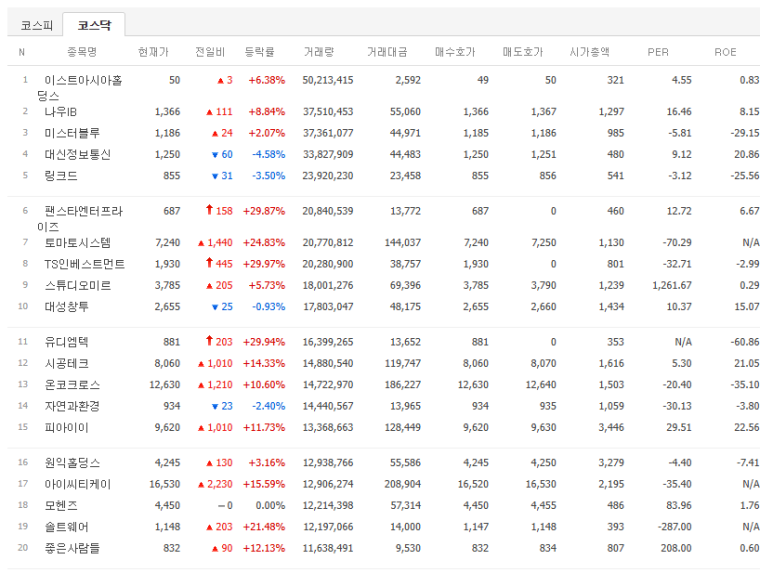The image size is (773, 573).
Task: Click volume value 50,213,415
Action: [x=328, y=80]
